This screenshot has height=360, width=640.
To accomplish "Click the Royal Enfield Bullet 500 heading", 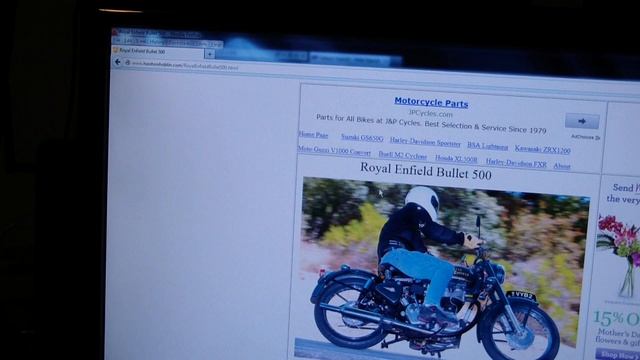I will 425,171.
